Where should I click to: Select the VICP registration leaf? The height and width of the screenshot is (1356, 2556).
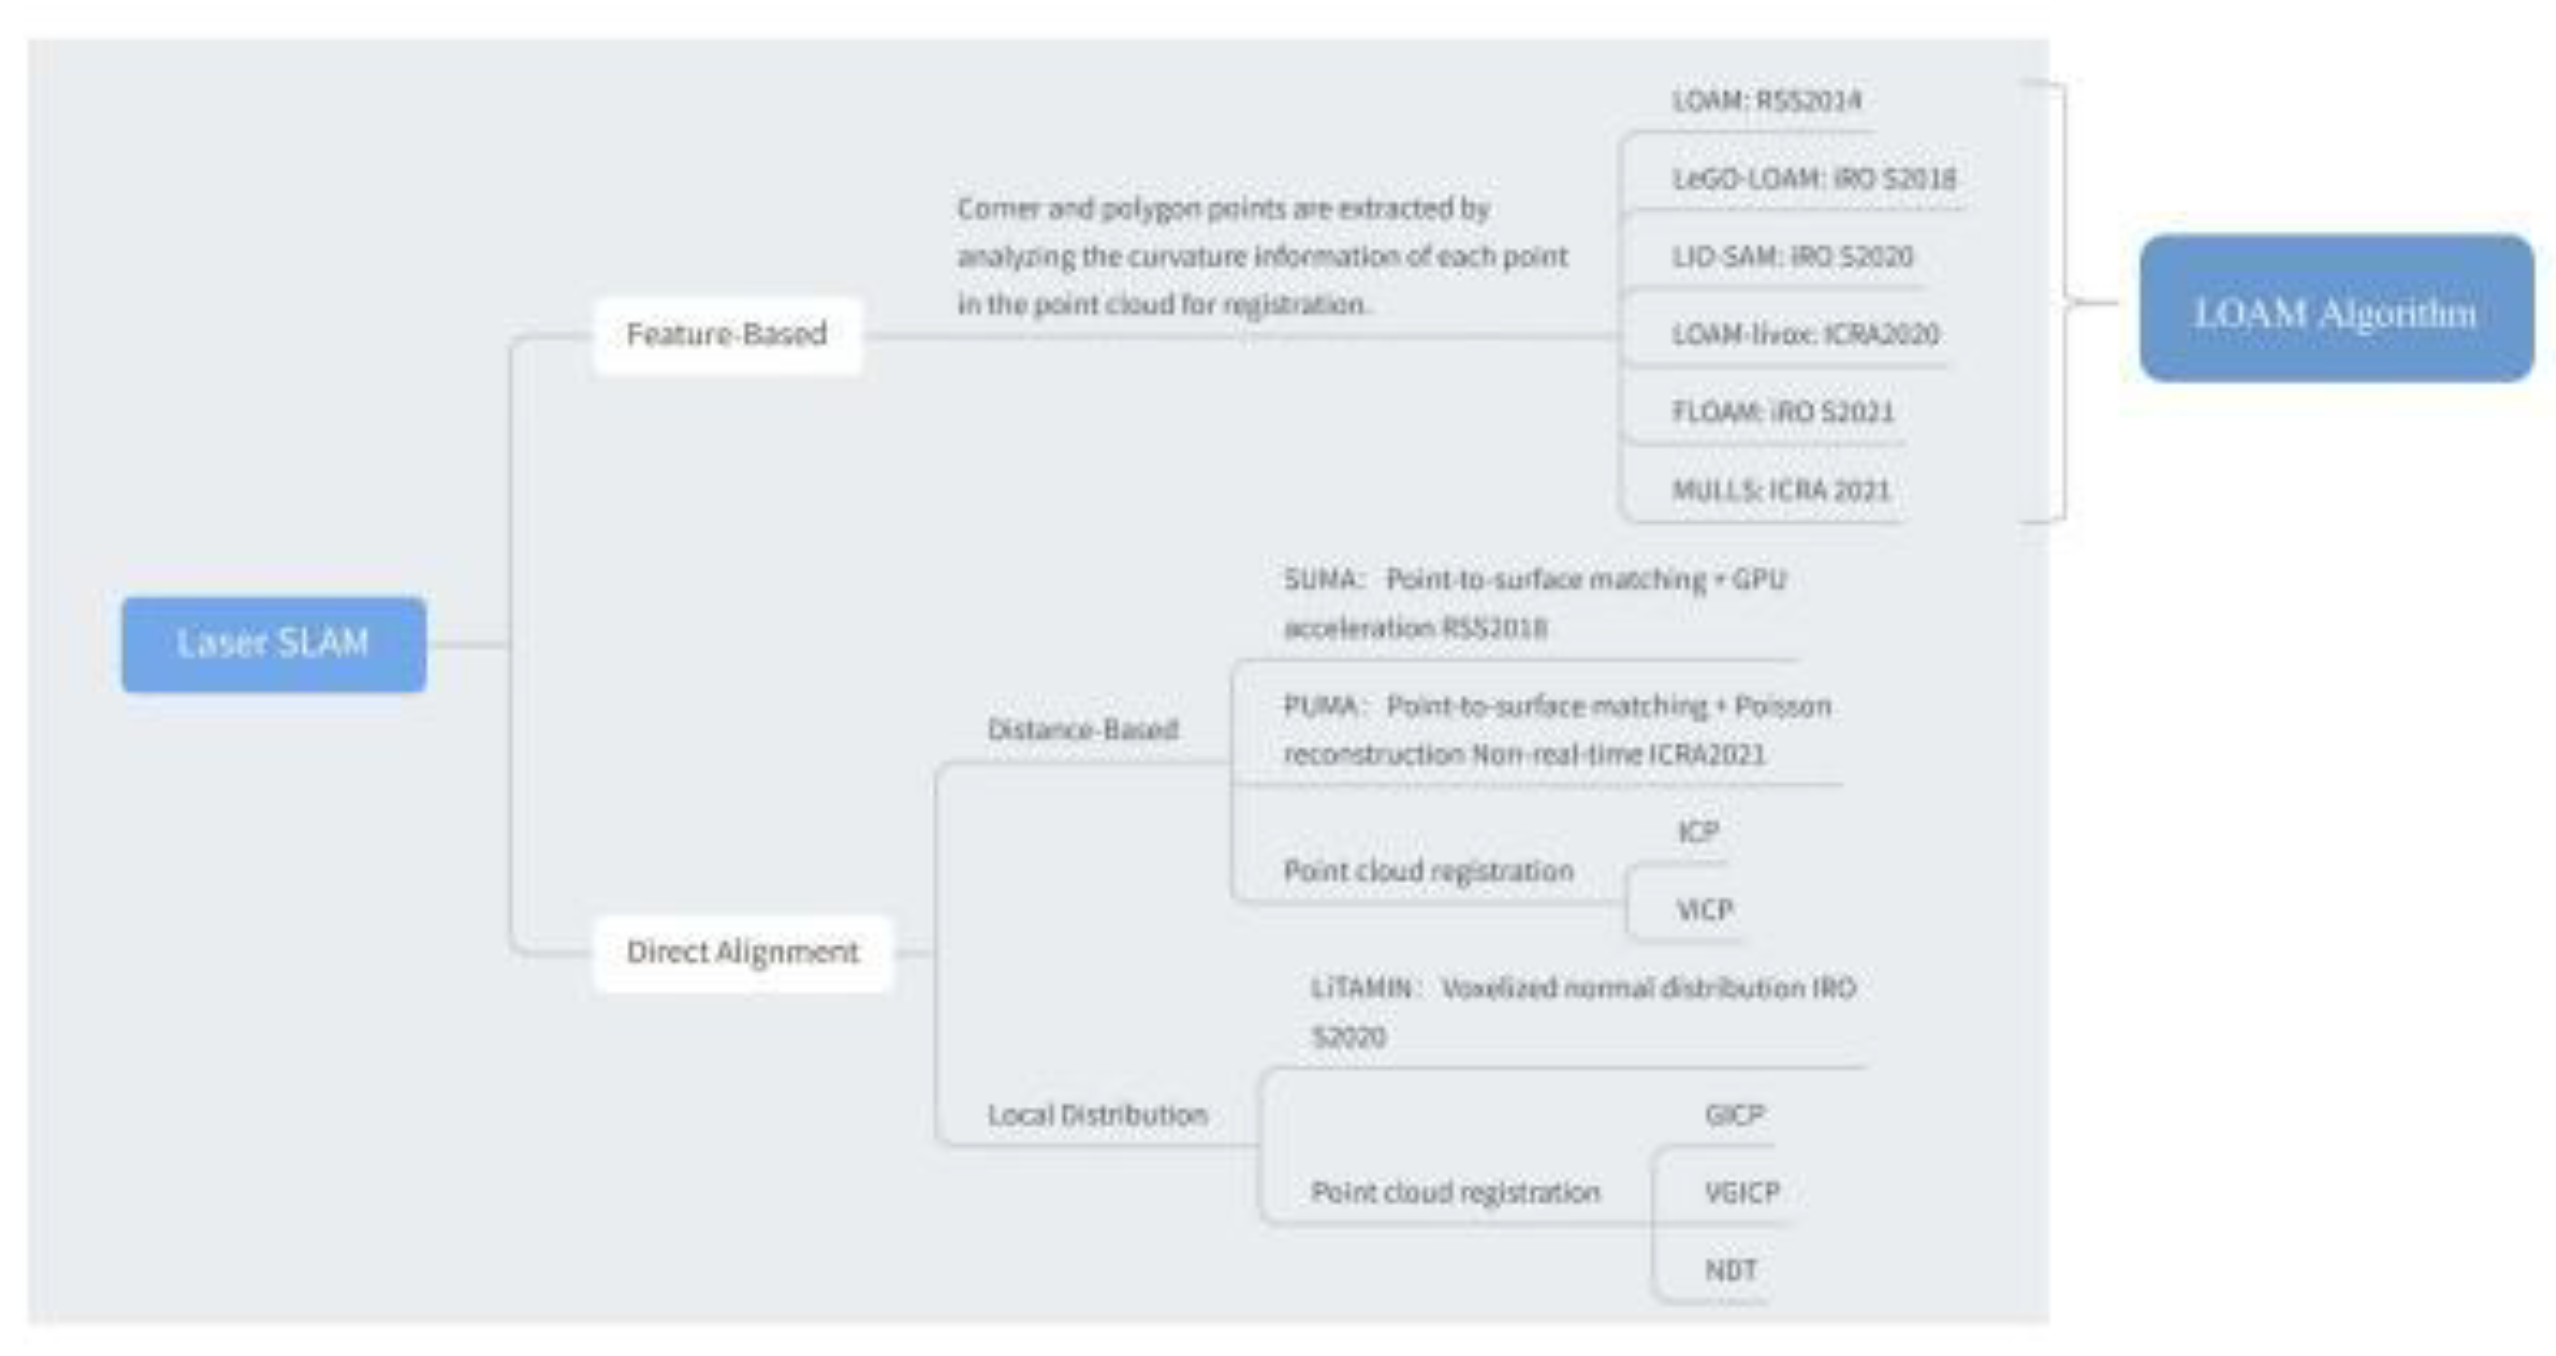[x=1704, y=910]
